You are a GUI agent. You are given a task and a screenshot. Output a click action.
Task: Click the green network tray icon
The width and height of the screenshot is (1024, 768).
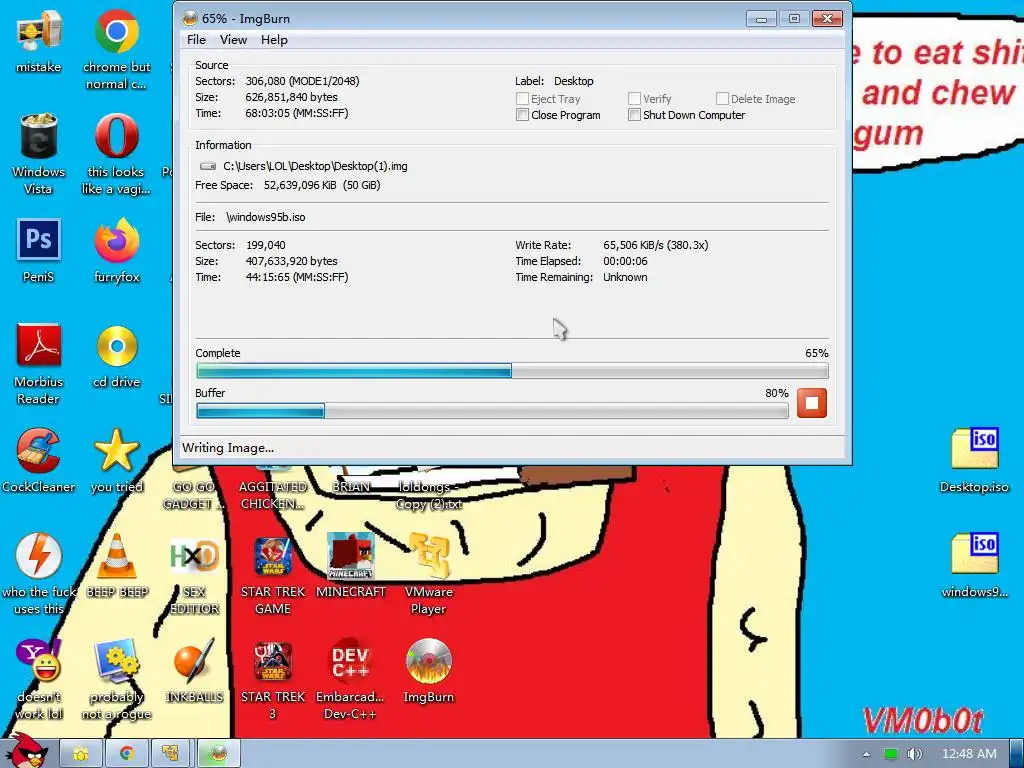click(x=890, y=754)
